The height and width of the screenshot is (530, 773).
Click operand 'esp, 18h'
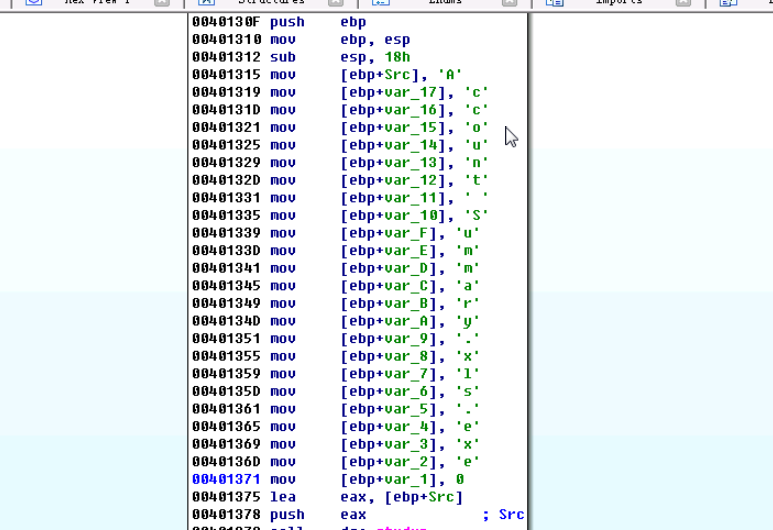click(375, 57)
